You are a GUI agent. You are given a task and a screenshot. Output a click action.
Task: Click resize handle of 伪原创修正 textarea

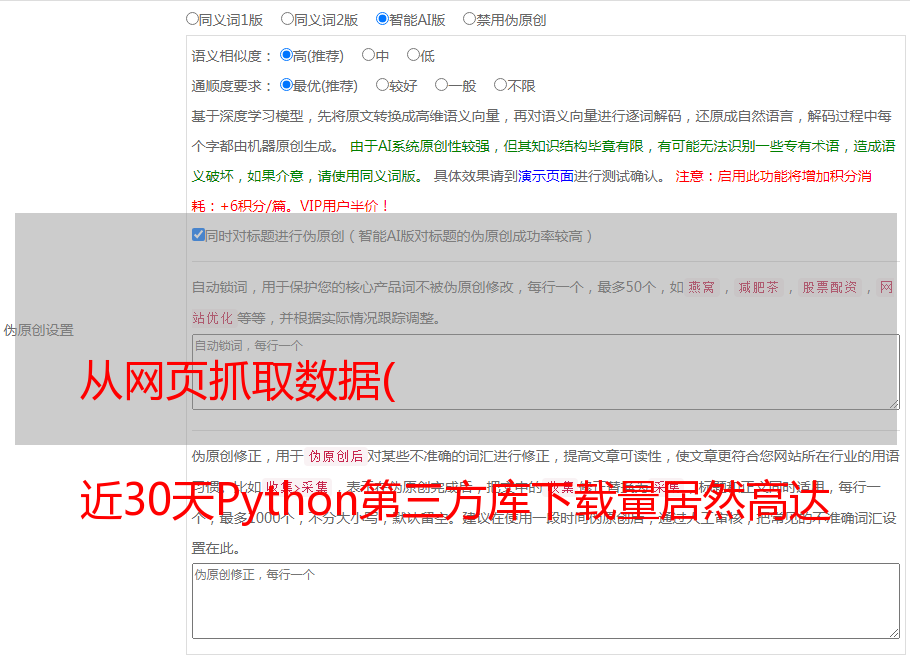894,633
